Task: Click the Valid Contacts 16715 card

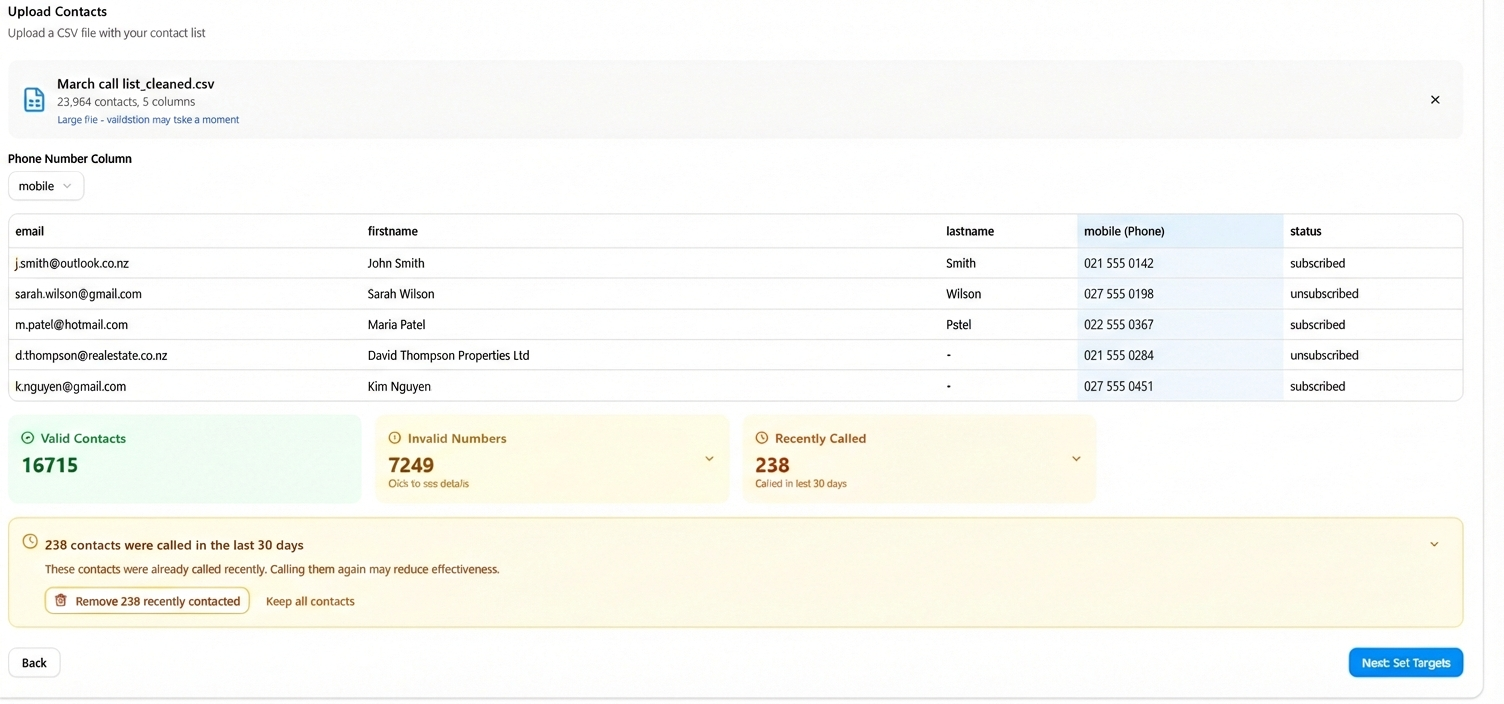Action: point(184,459)
